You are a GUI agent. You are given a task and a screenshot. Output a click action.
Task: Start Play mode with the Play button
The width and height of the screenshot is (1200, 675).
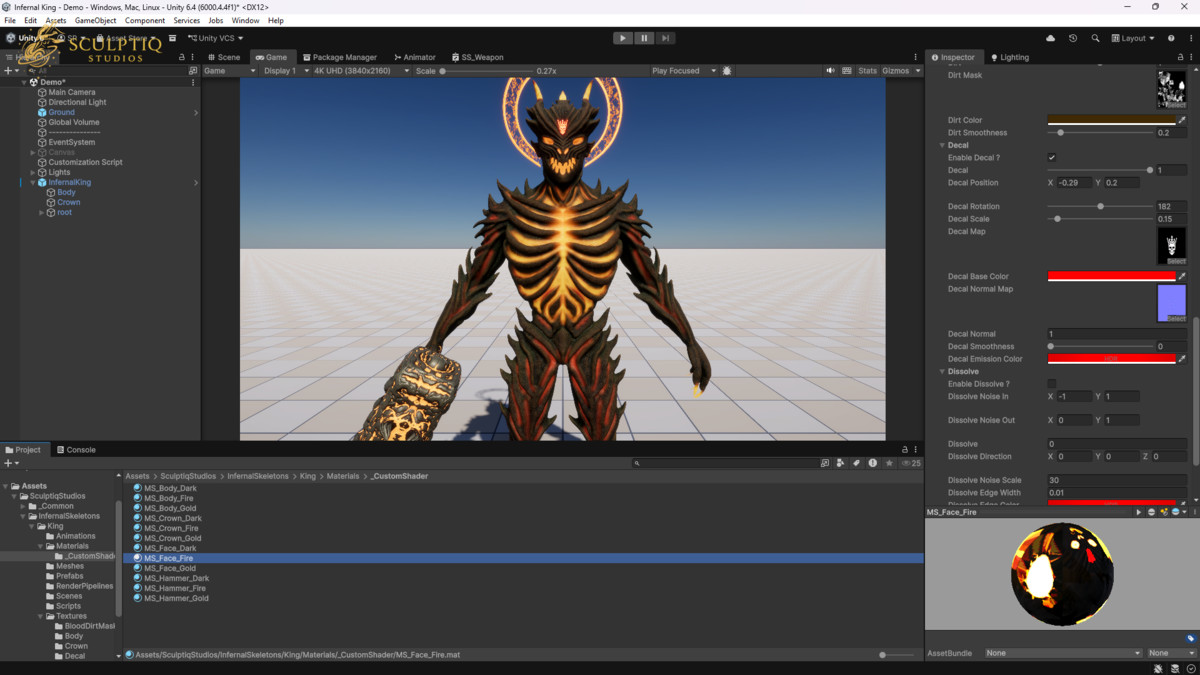(x=623, y=38)
